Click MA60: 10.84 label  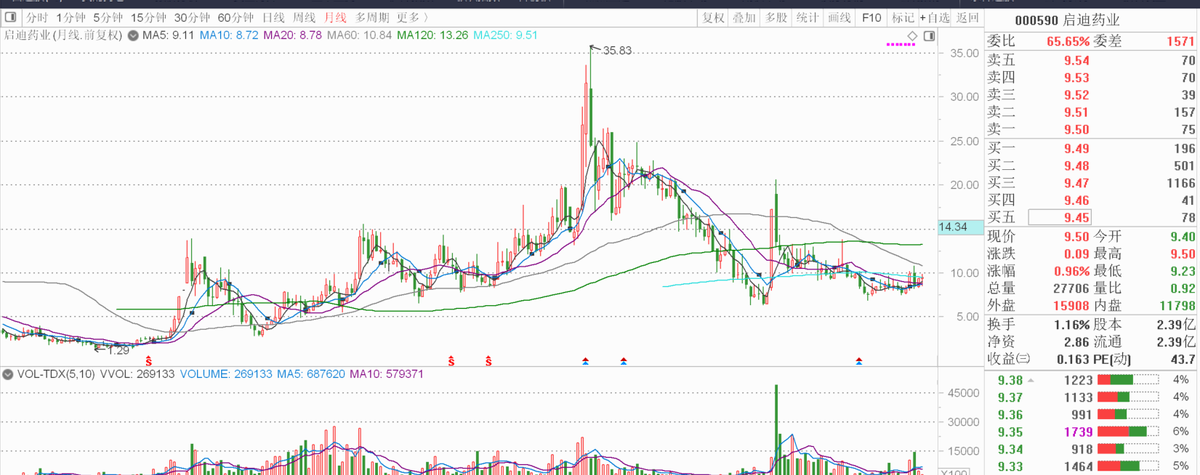(360, 35)
